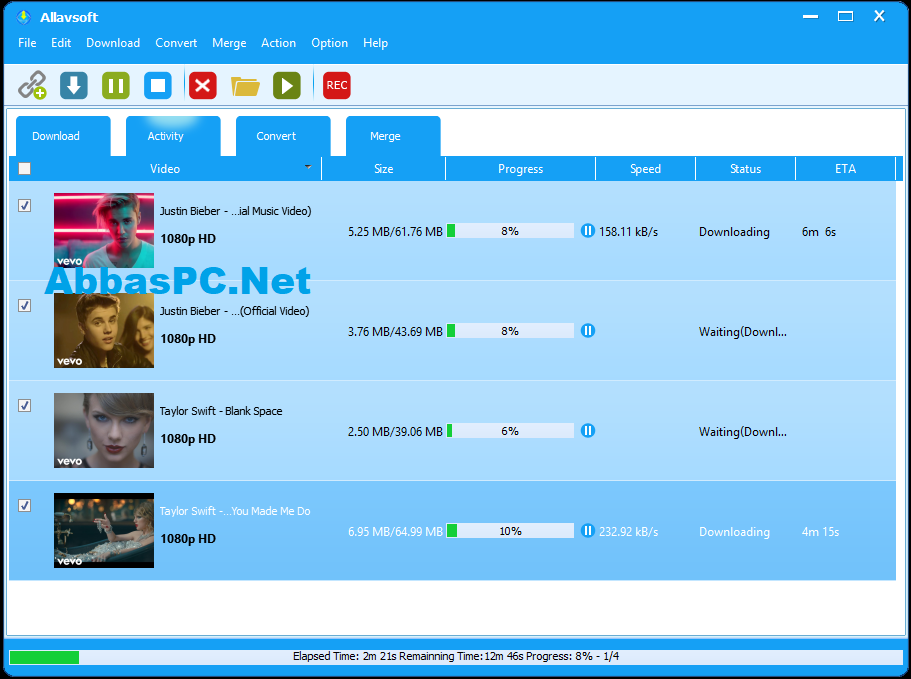Select the Justin Bieber Music Video thumbnail
Viewport: 911px width, 679px height.
pyautogui.click(x=104, y=231)
